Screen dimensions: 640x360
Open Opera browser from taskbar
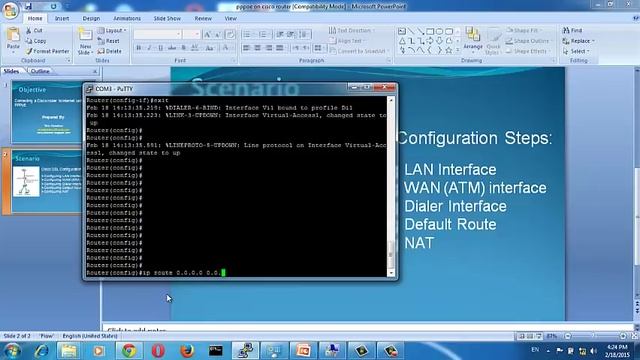[158, 351]
